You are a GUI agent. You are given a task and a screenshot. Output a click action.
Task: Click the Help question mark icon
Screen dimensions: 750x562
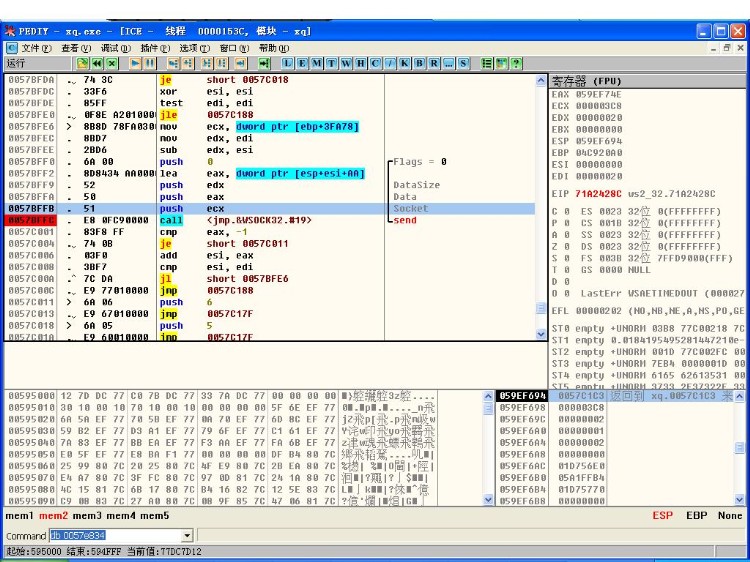(x=516, y=63)
